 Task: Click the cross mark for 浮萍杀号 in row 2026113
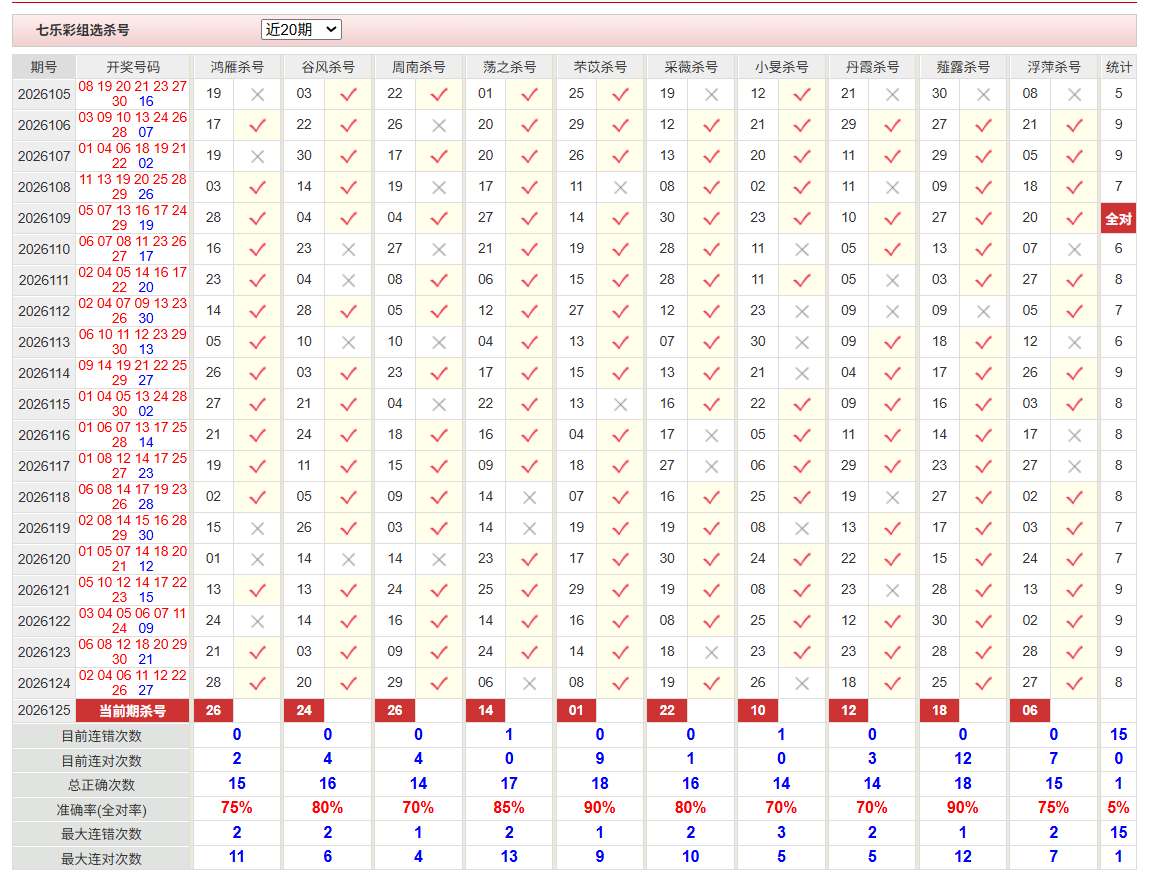[x=1075, y=342]
